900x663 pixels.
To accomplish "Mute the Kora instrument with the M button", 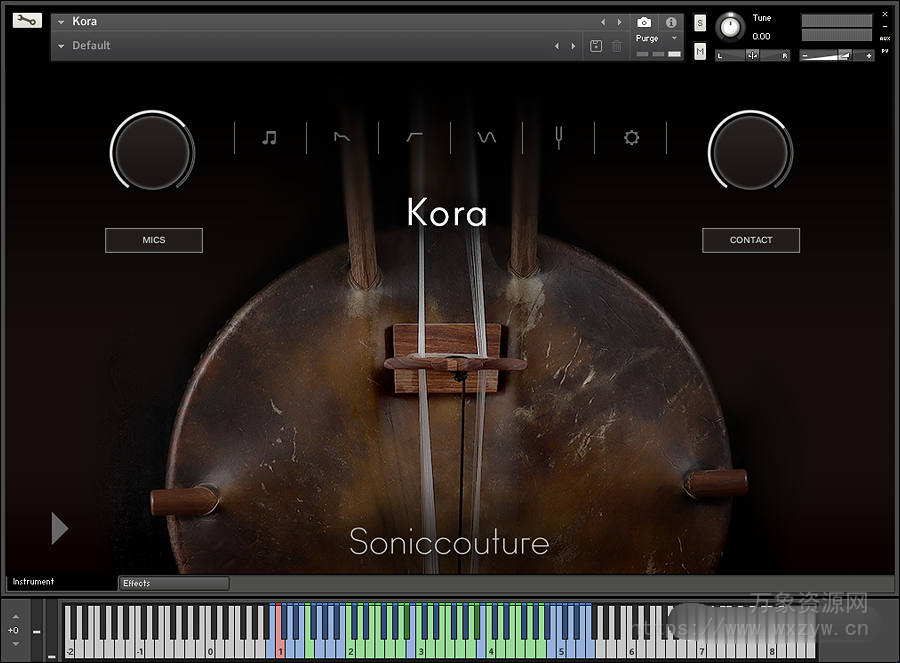I will pyautogui.click(x=698, y=50).
